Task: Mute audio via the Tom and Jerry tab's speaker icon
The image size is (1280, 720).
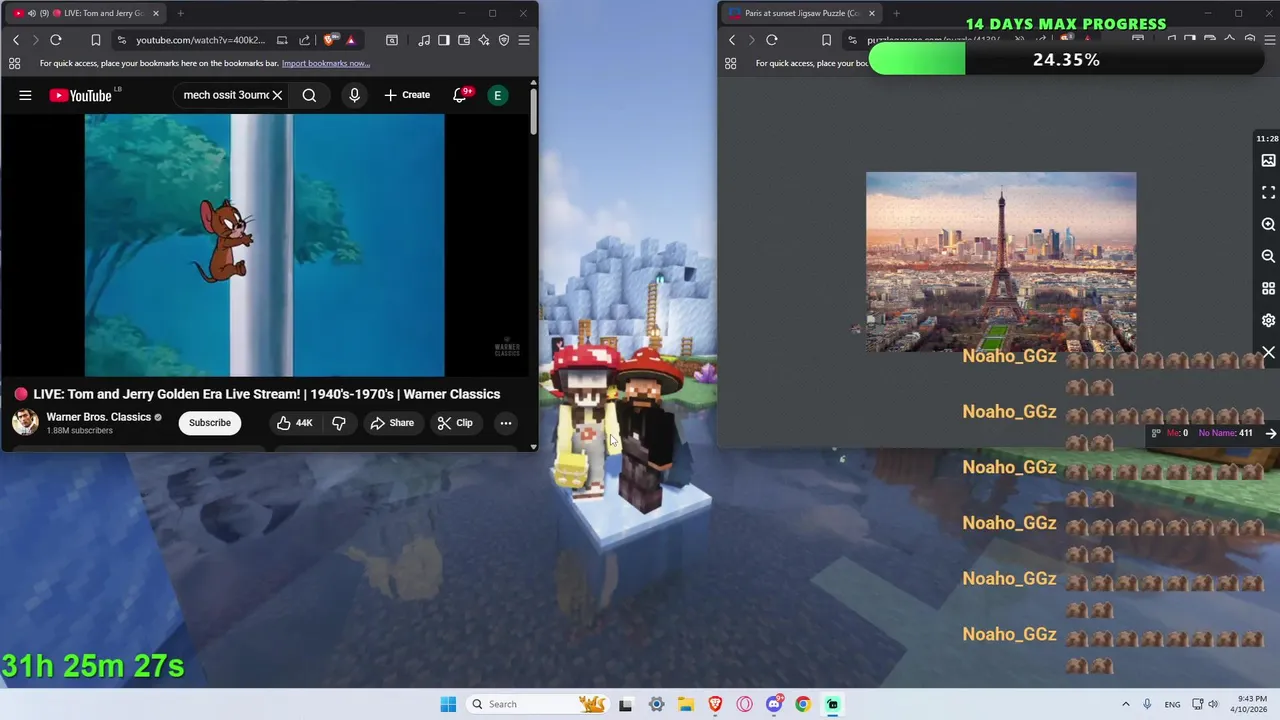Action: coord(31,13)
